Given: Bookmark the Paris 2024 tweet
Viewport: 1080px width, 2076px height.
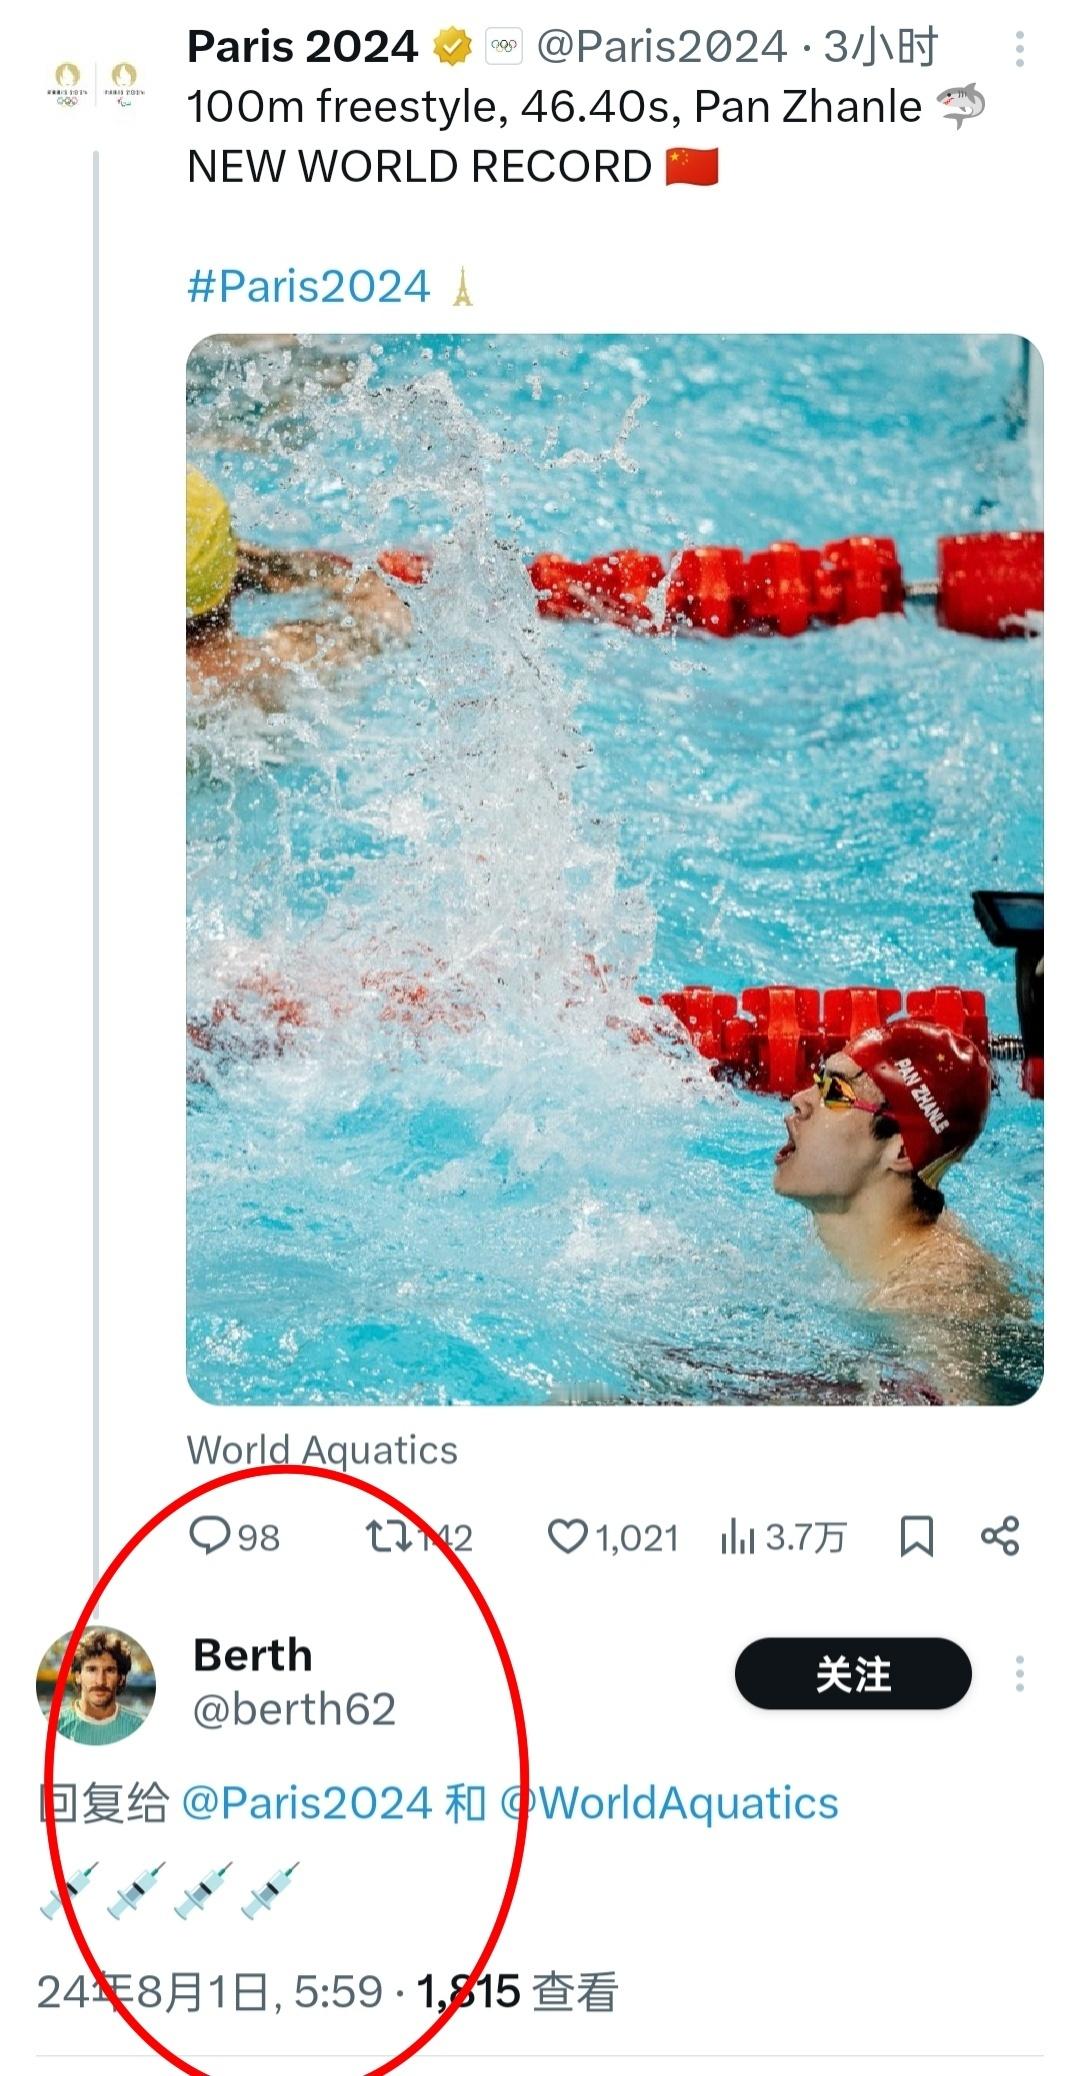Looking at the screenshot, I should [x=916, y=1536].
